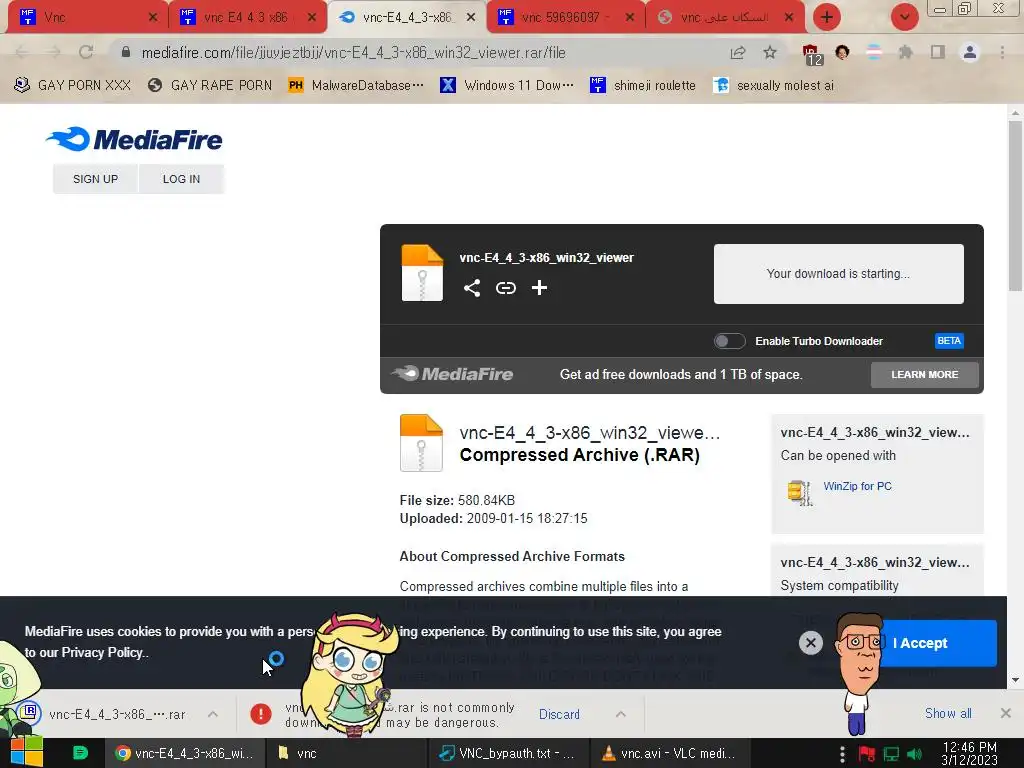This screenshot has width=1024, height=768.
Task: Open the MalwareDatabase bookmark
Action: [x=356, y=86]
